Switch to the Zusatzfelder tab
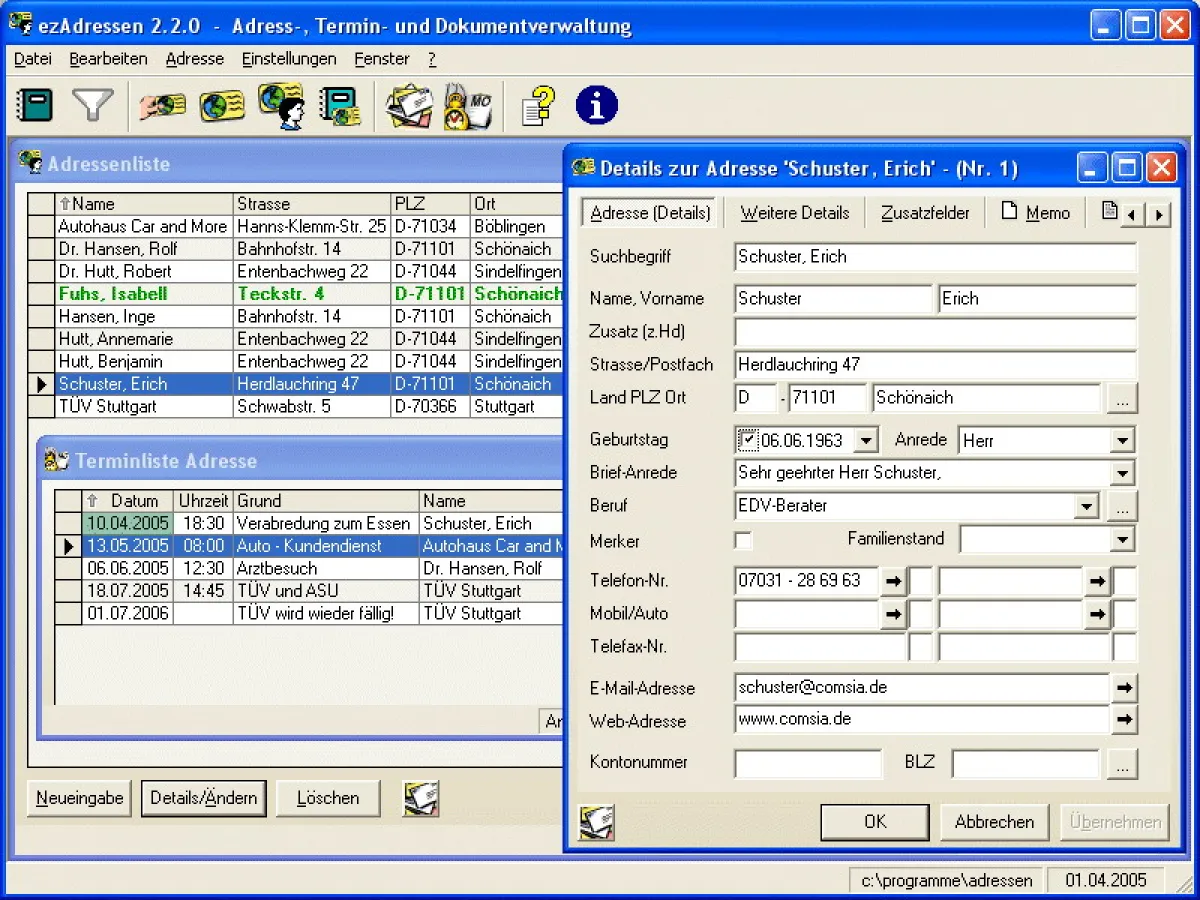 click(x=925, y=213)
